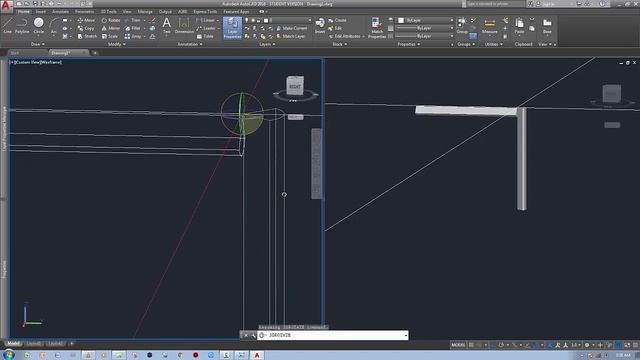Viewport: 640px width, 360px height.
Task: Open Layer Properties manager
Action: tap(232, 28)
